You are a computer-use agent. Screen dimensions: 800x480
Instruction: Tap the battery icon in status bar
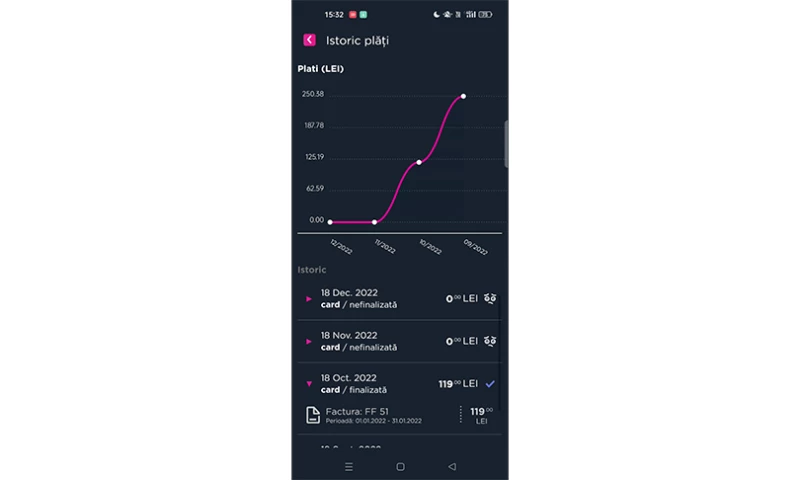pyautogui.click(x=485, y=15)
